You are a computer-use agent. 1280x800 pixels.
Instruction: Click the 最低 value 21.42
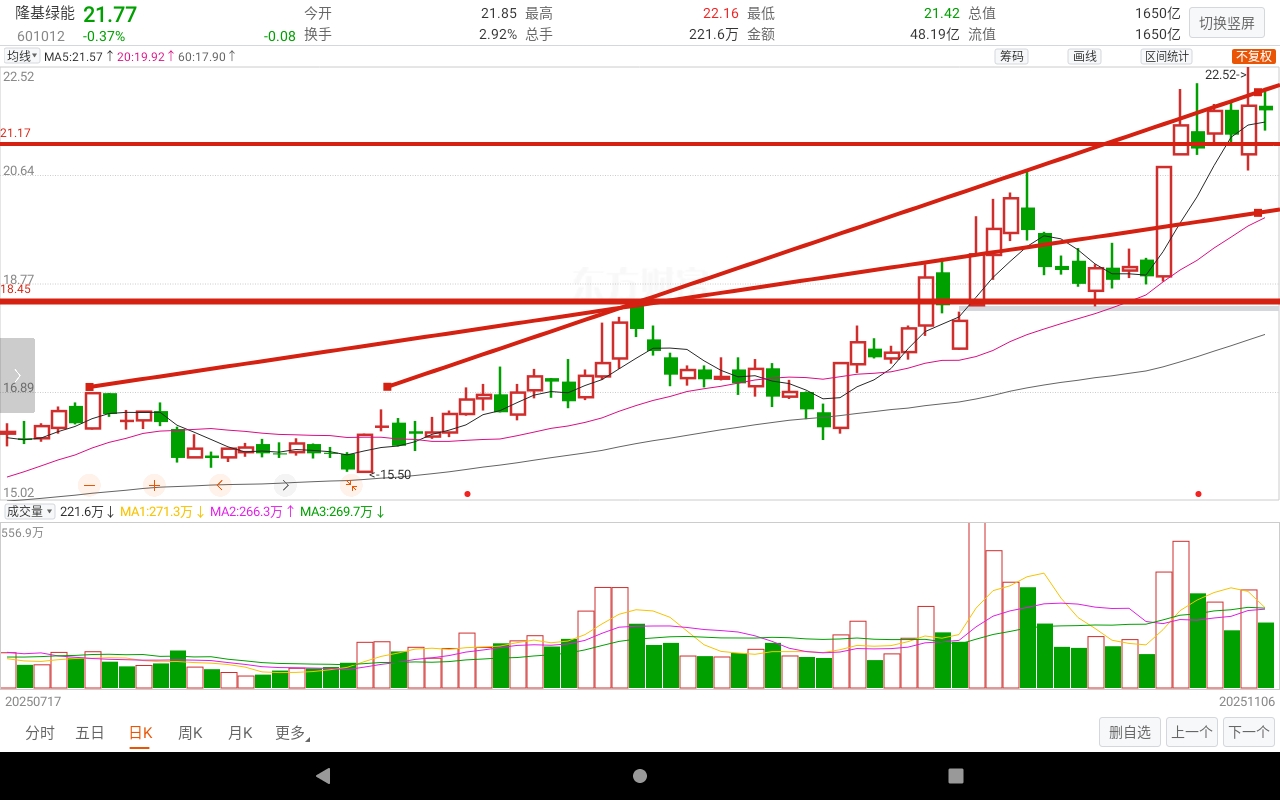(x=942, y=13)
